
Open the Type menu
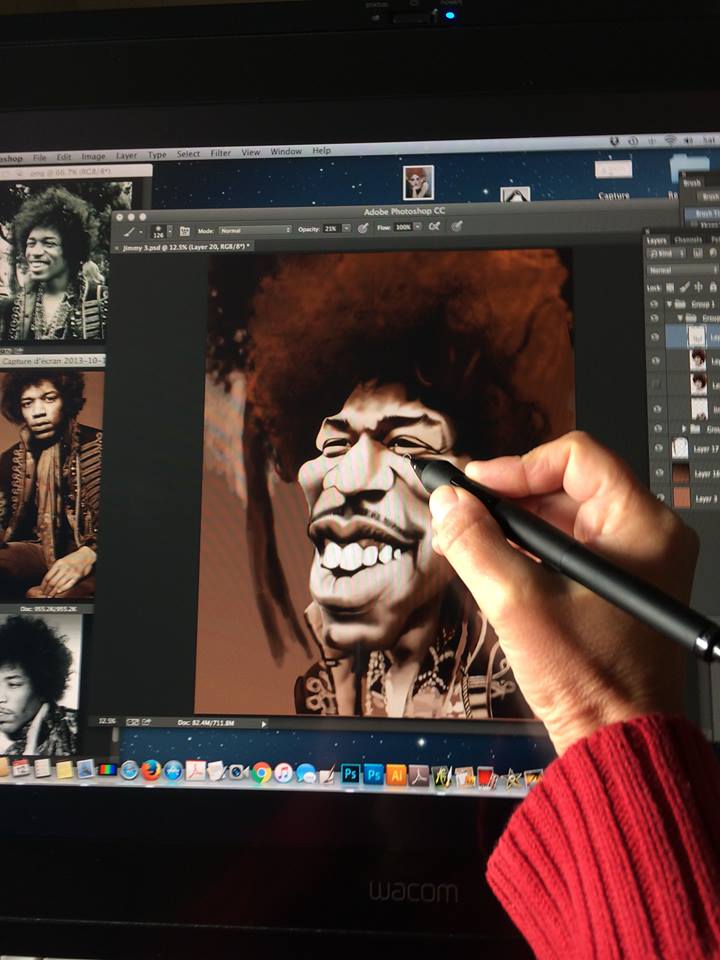click(x=157, y=155)
